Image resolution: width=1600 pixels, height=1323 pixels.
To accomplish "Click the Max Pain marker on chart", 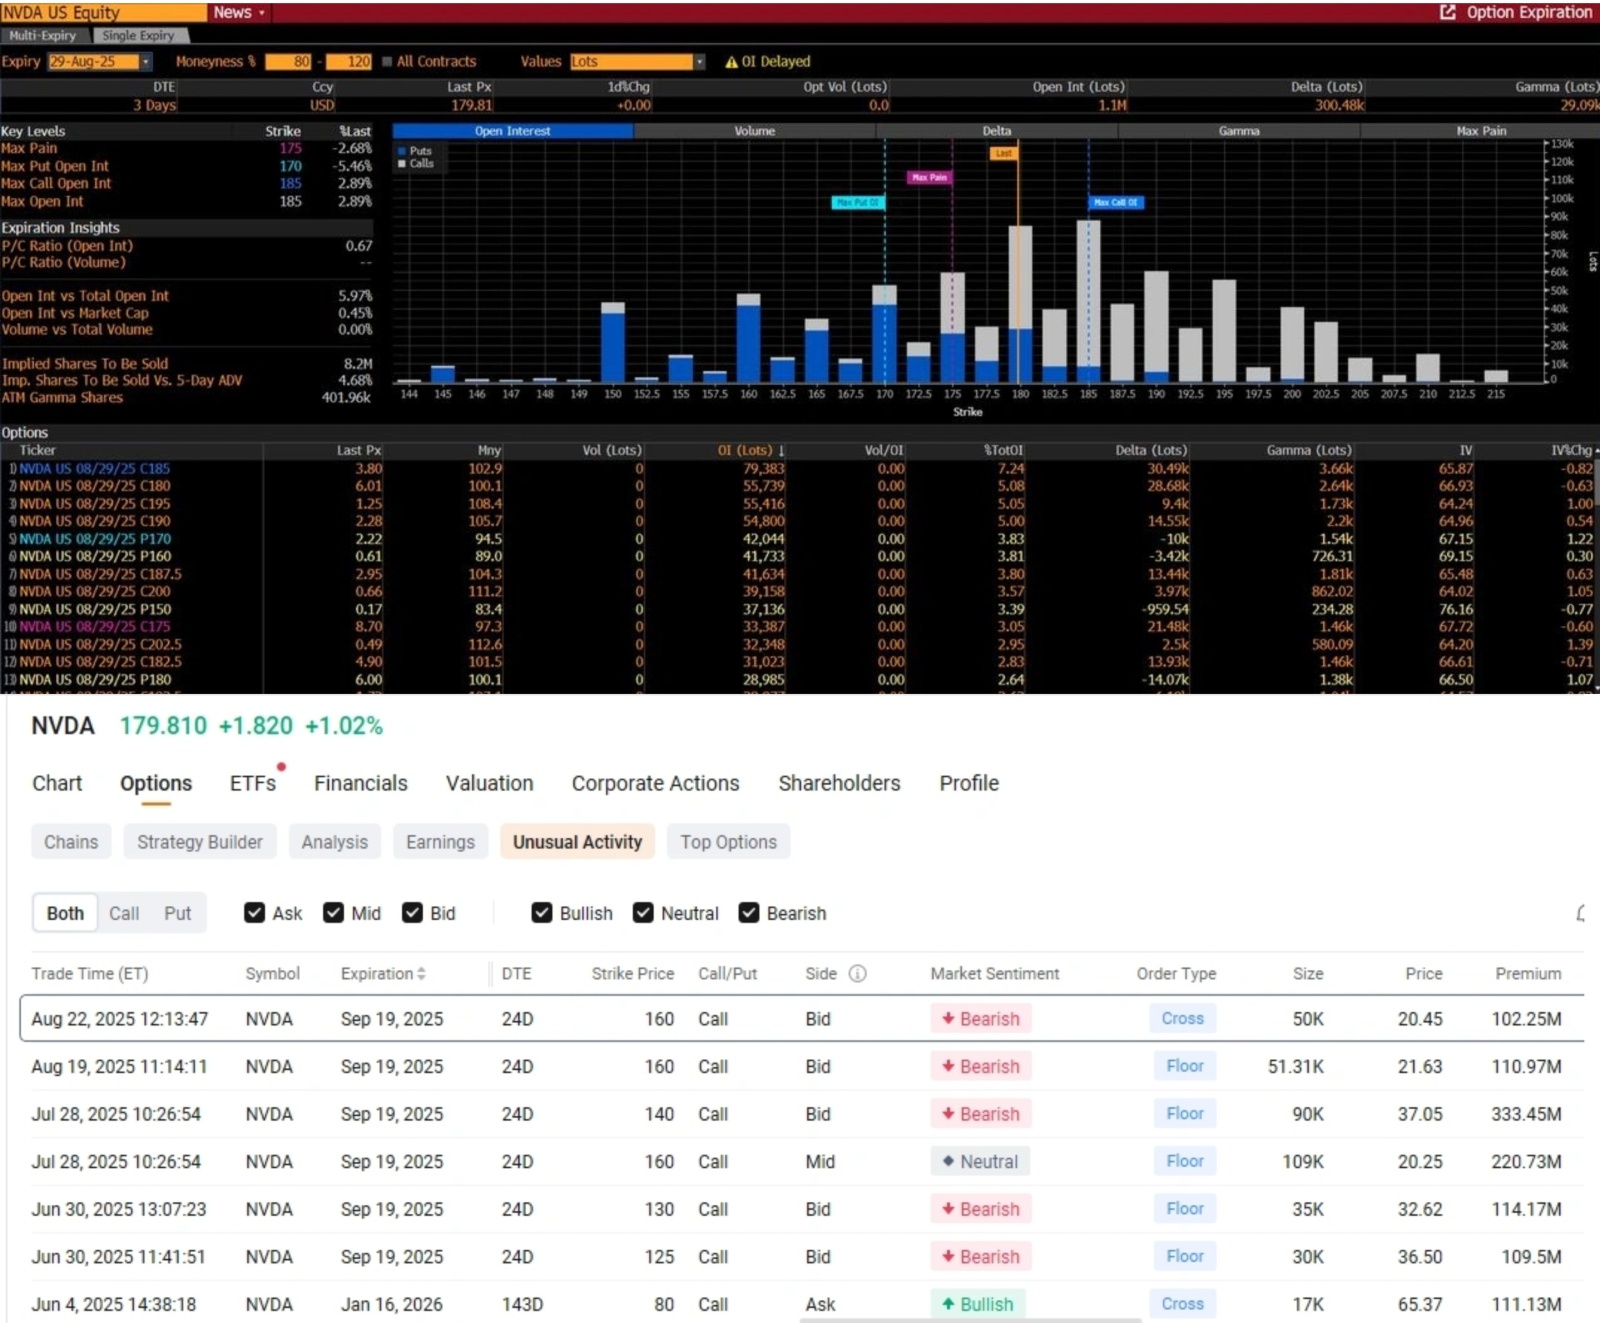I will [929, 177].
